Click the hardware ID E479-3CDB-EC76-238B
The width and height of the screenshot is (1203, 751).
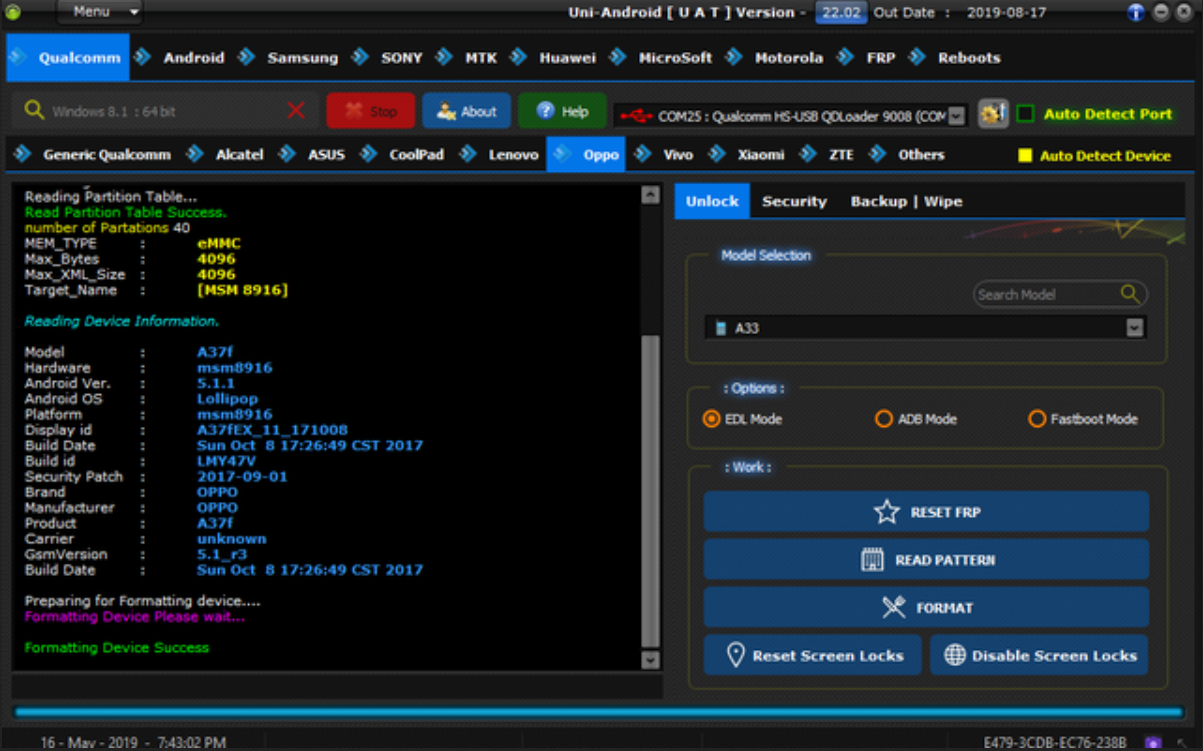[x=1055, y=743]
